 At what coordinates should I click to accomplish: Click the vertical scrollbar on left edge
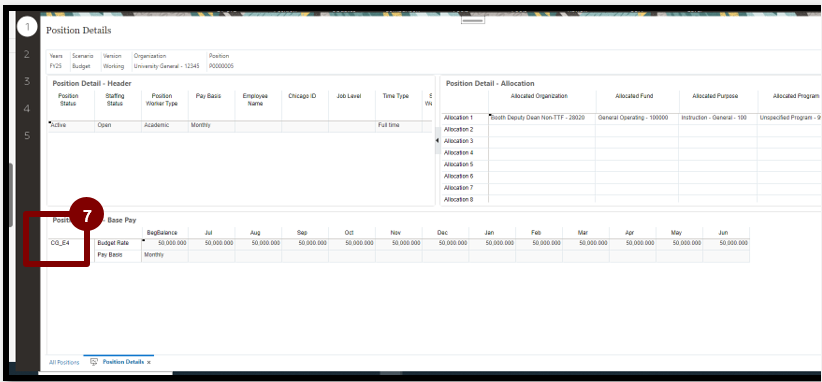pos(11,194)
